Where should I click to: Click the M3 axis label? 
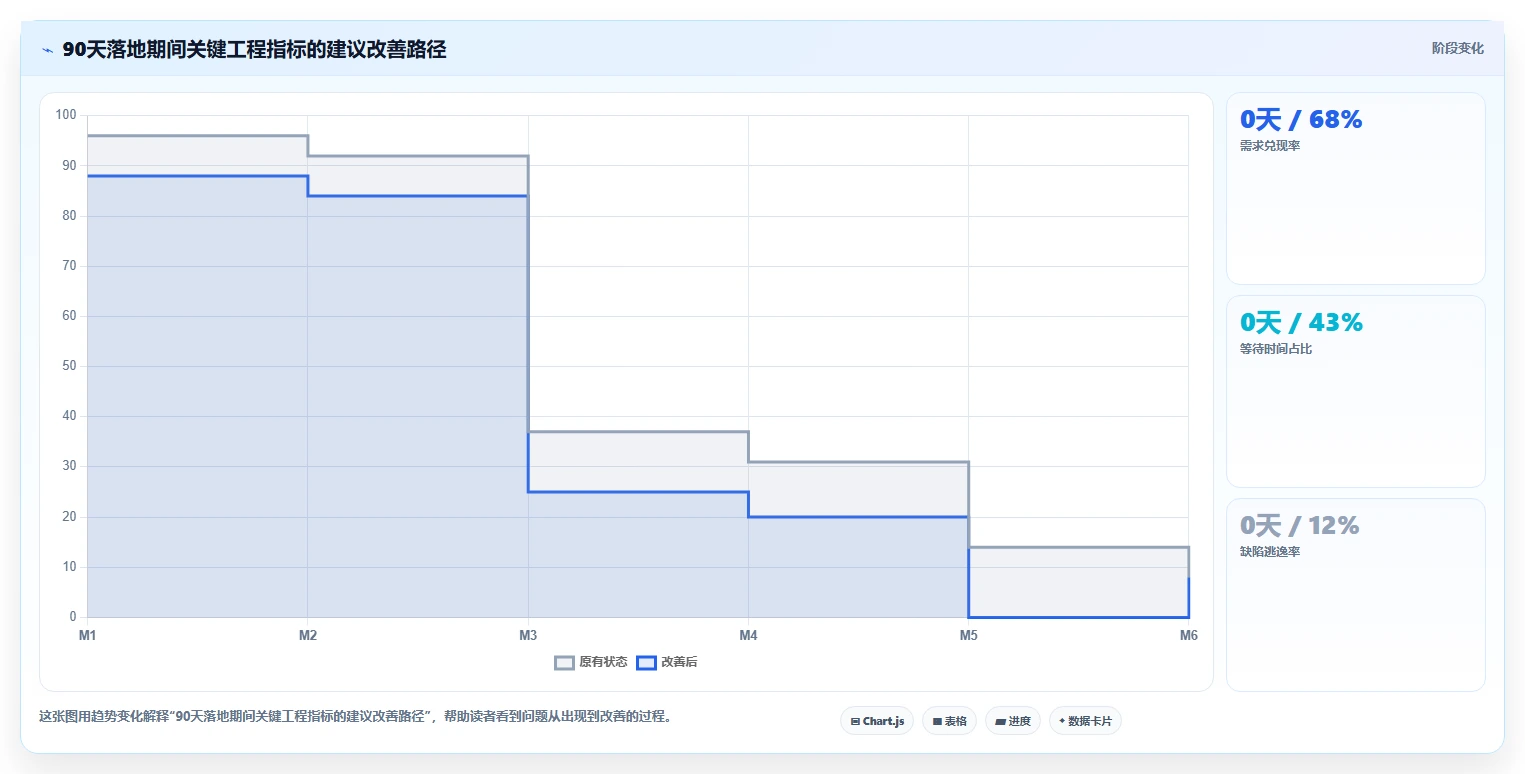pyautogui.click(x=527, y=636)
